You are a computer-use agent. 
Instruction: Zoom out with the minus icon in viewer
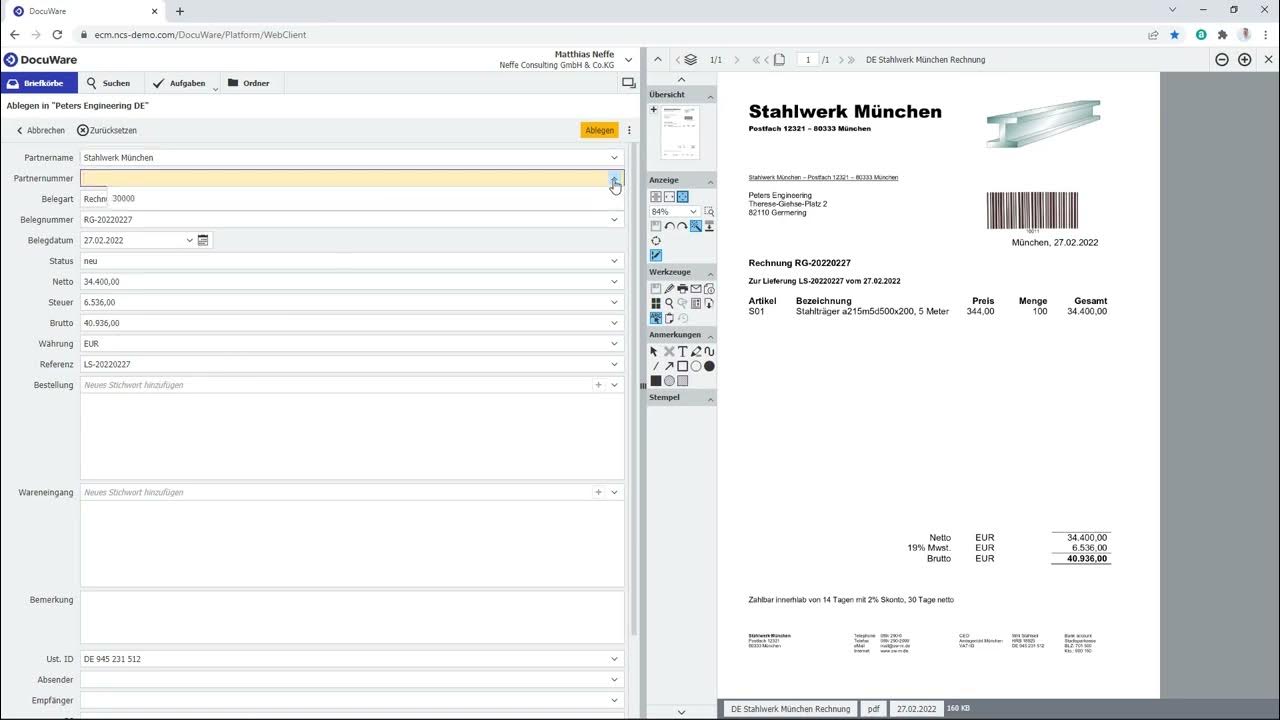[1222, 60]
